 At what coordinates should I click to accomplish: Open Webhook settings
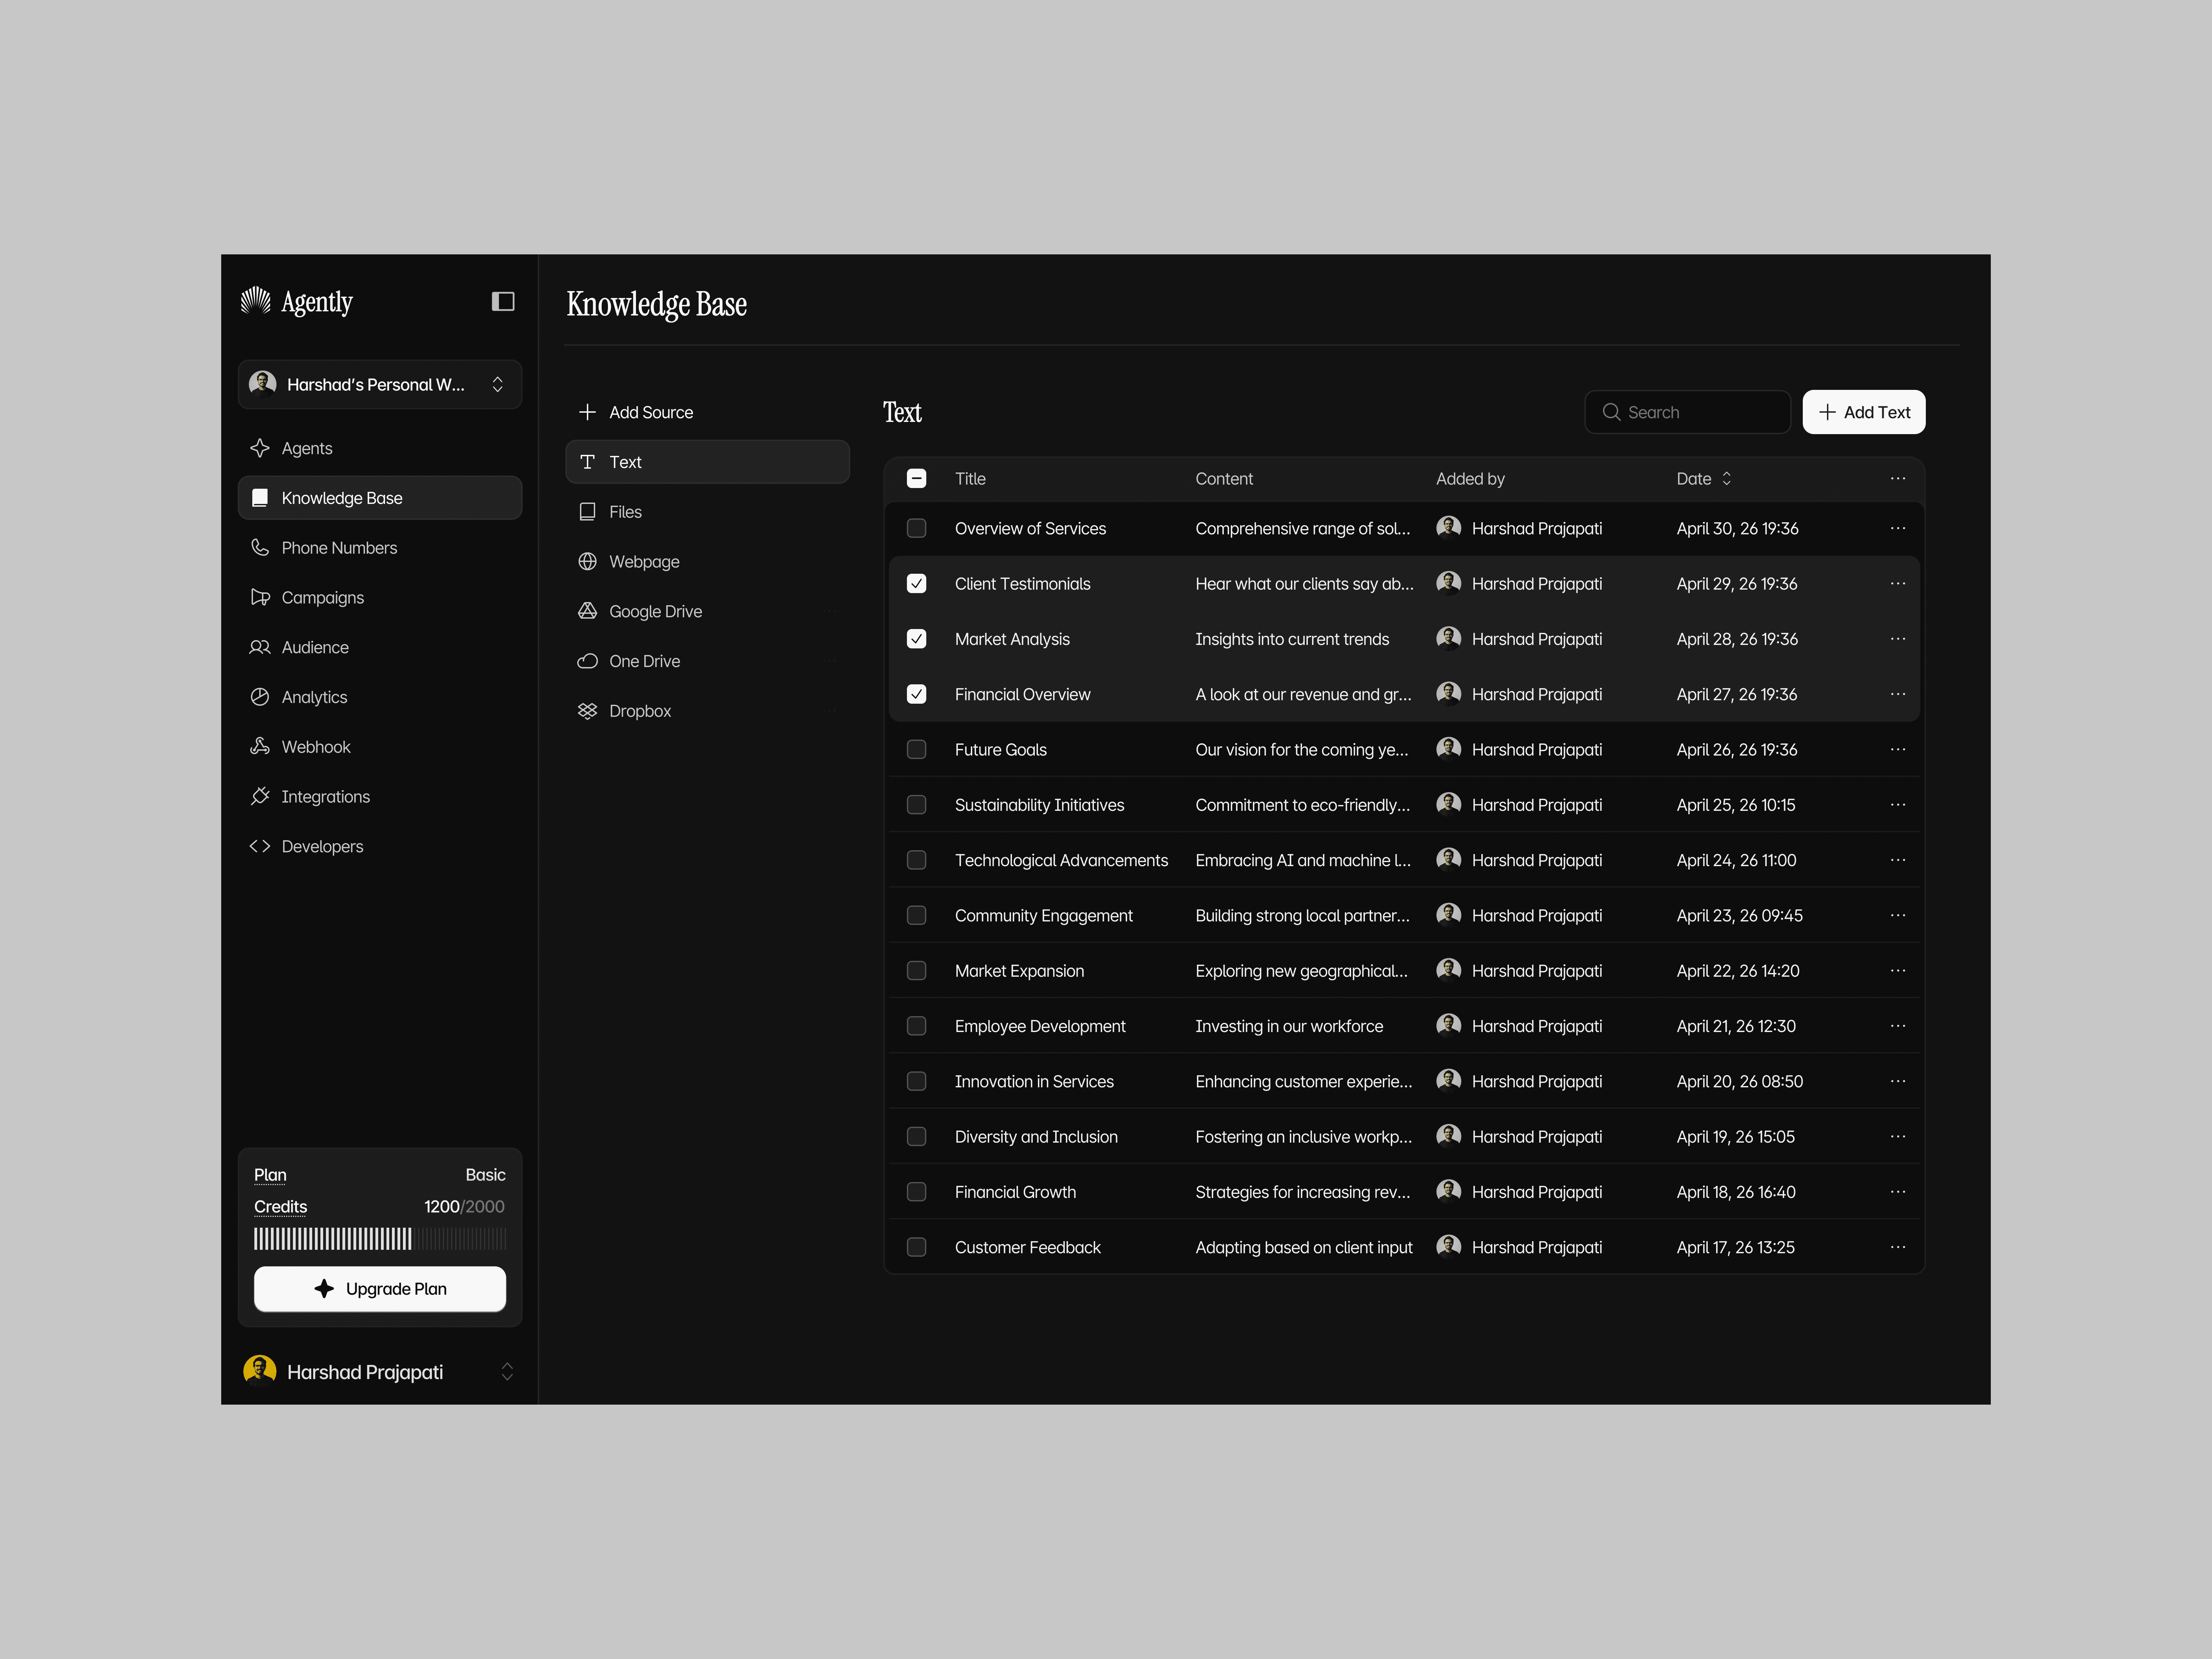pyautogui.click(x=380, y=747)
